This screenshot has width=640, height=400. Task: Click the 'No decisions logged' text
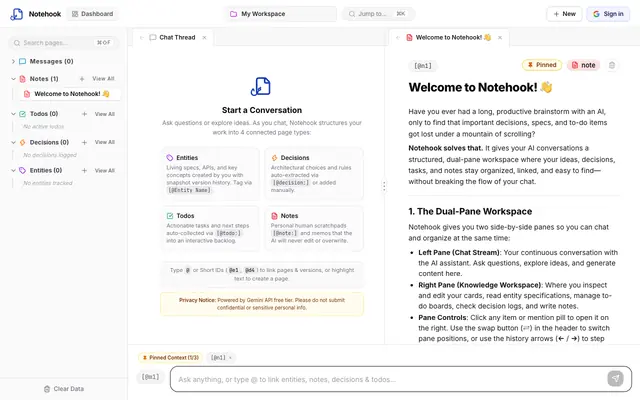point(50,155)
